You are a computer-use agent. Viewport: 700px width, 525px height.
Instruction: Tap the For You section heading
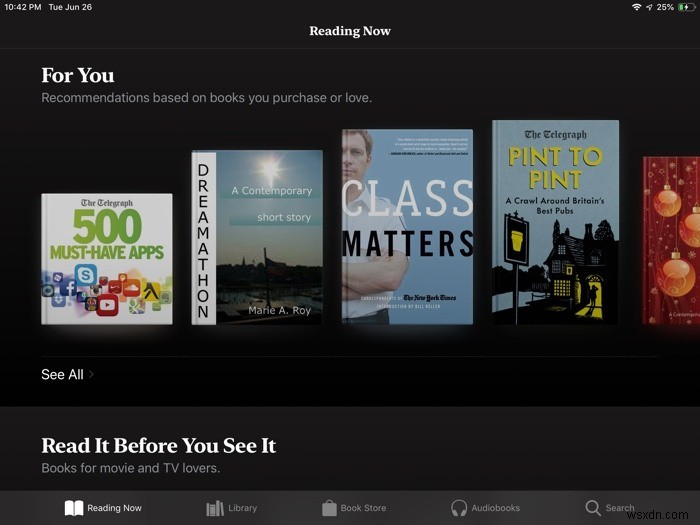pyautogui.click(x=78, y=75)
